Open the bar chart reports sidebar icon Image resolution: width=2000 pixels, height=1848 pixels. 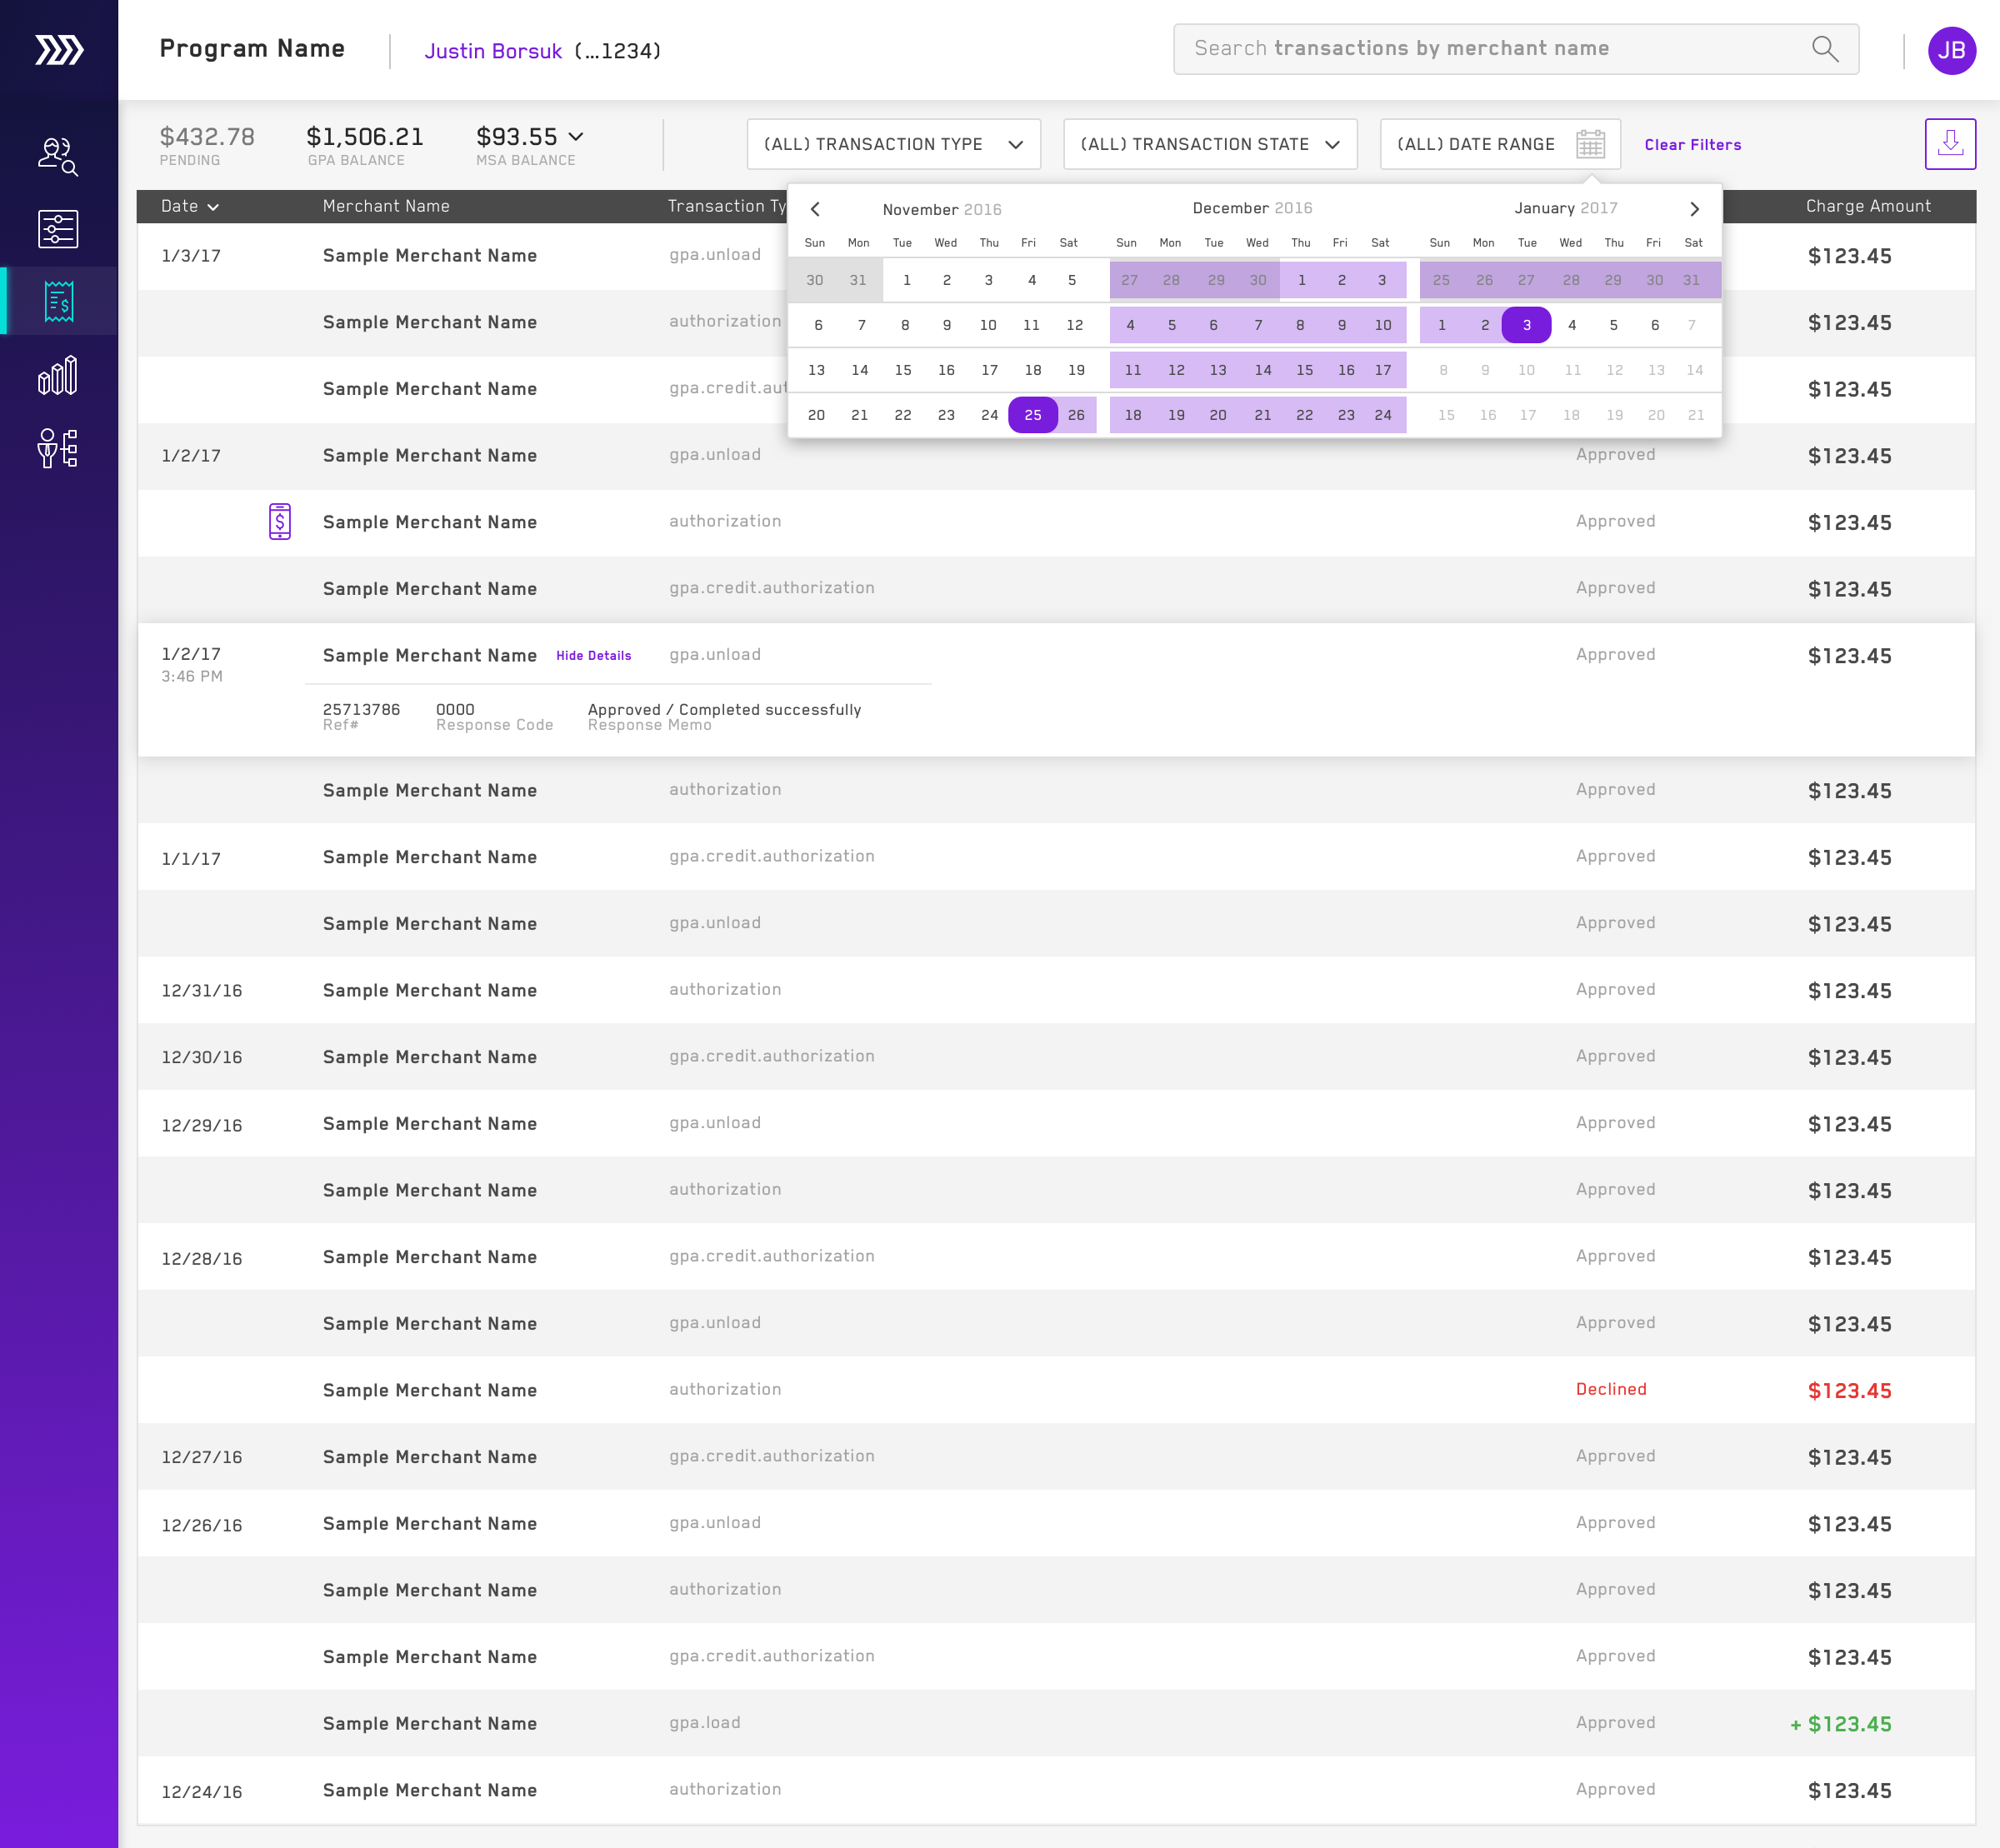pyautogui.click(x=58, y=375)
